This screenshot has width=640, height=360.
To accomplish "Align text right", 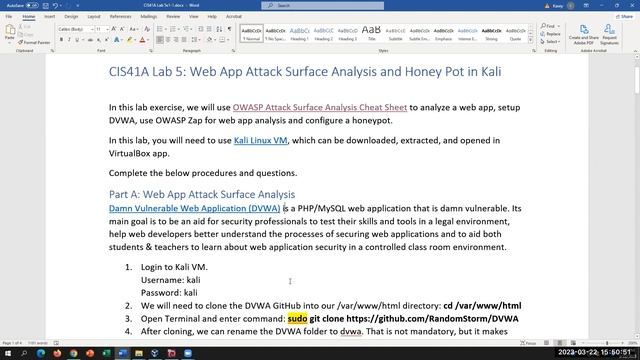I will 176,40.
